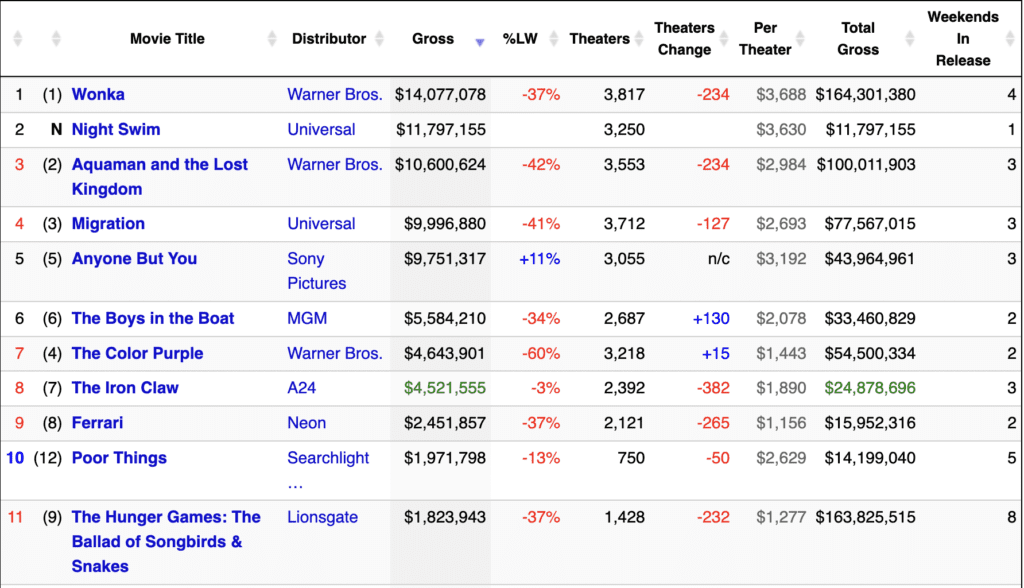Click the sort arrows above the rank numbers

tap(18, 39)
